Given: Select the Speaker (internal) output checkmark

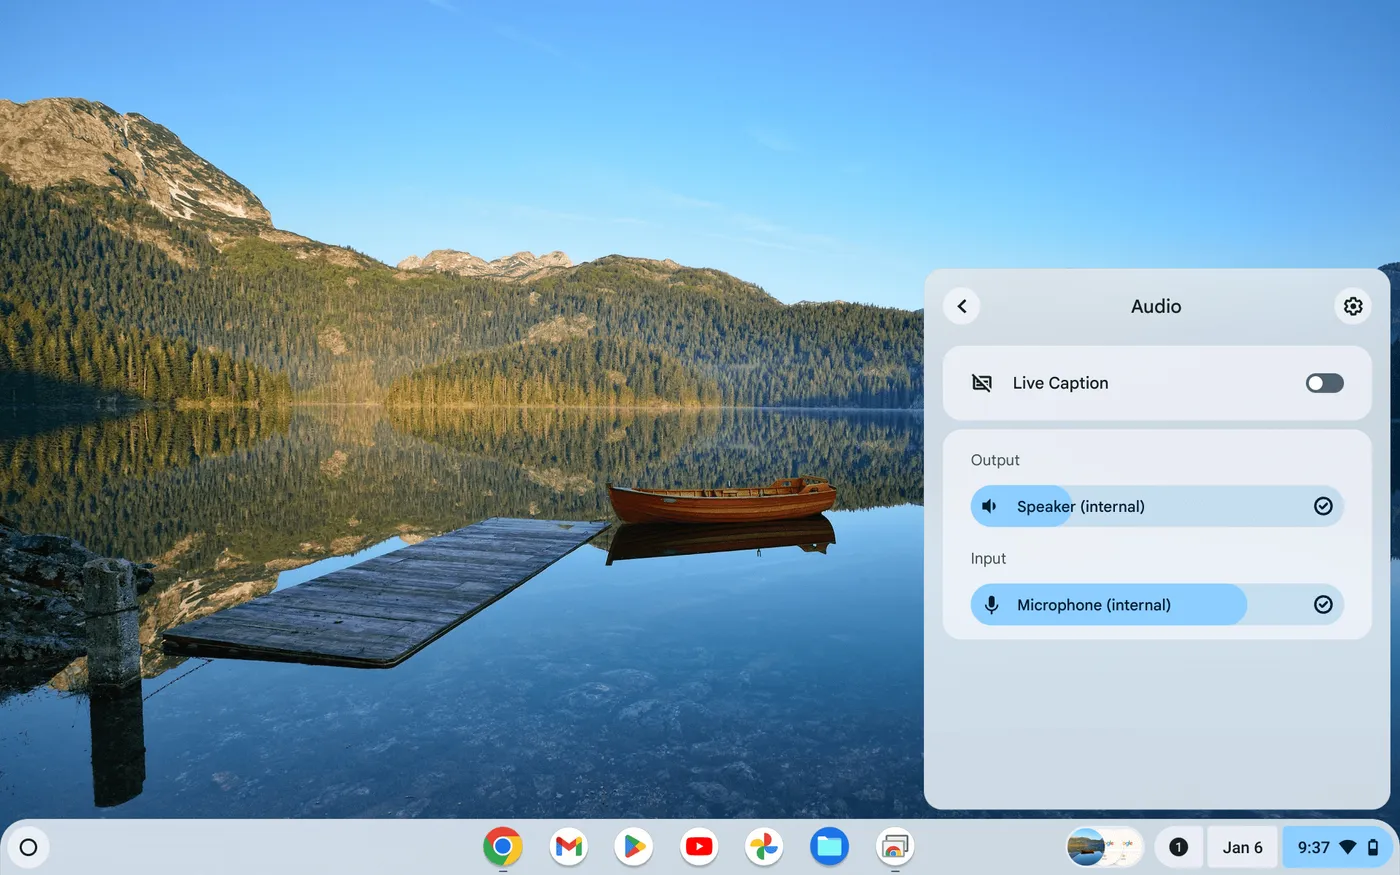Looking at the screenshot, I should [1323, 506].
